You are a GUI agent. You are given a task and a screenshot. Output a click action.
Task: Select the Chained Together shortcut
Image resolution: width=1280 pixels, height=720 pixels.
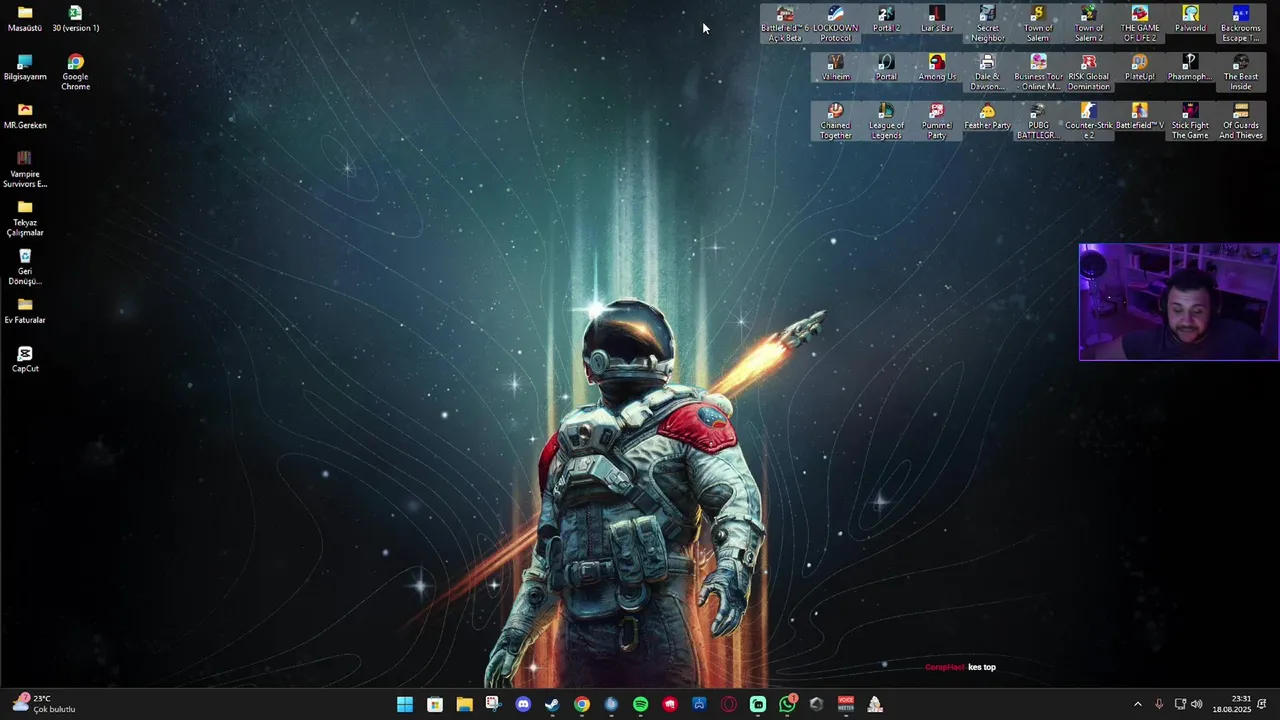click(836, 121)
